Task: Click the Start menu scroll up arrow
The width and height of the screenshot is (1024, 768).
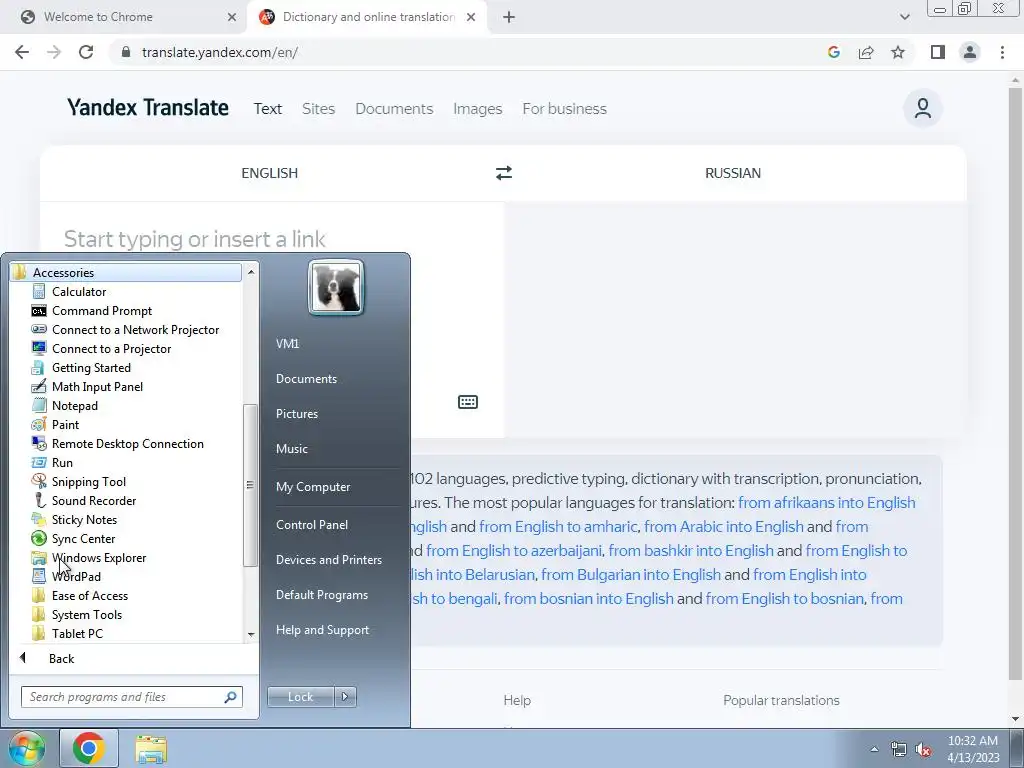Action: 251,271
